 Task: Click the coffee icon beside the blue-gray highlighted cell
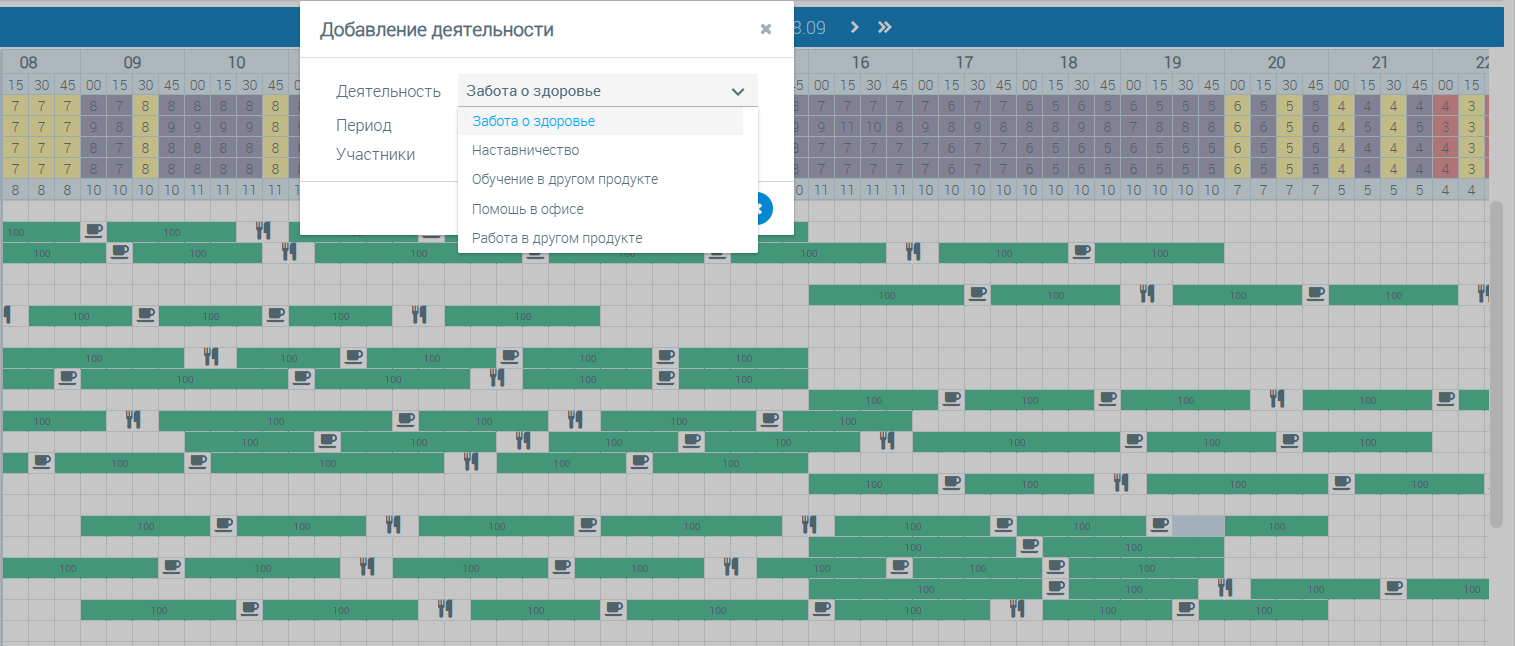click(1159, 525)
